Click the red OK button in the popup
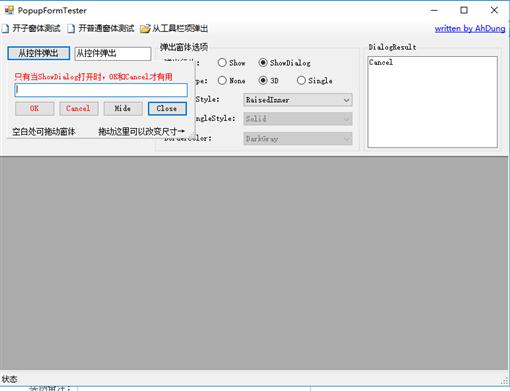Viewport: 510px width, 391px height. pos(34,109)
